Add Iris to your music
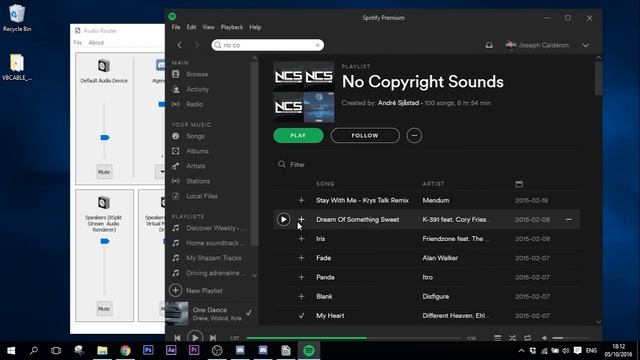 coord(301,239)
